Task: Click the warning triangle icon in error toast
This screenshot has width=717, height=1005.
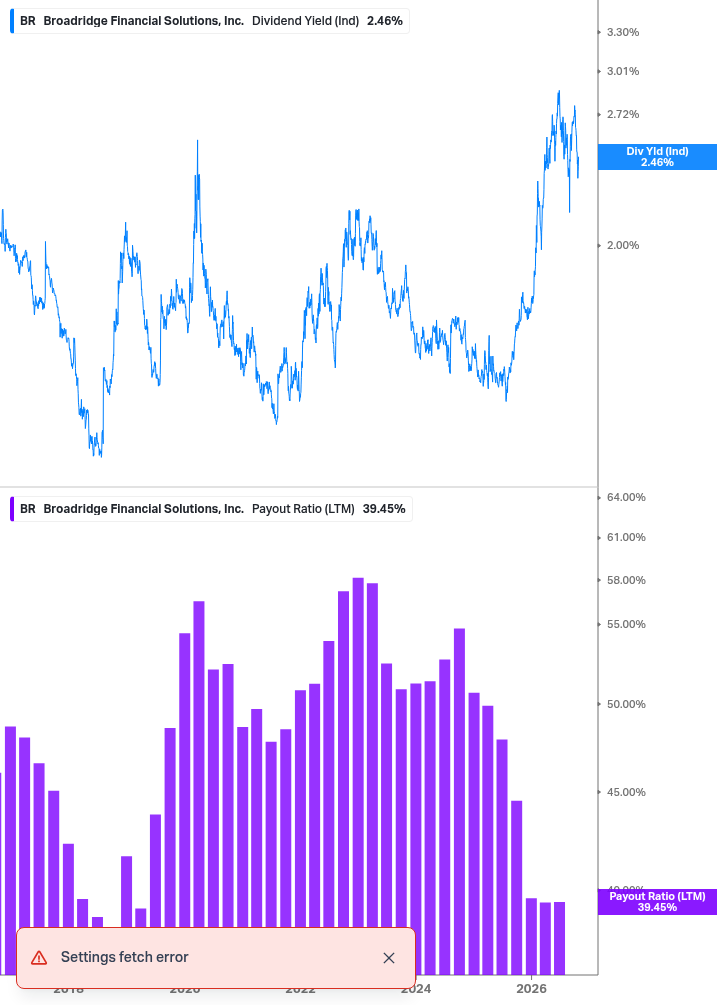Action: pyautogui.click(x=39, y=958)
